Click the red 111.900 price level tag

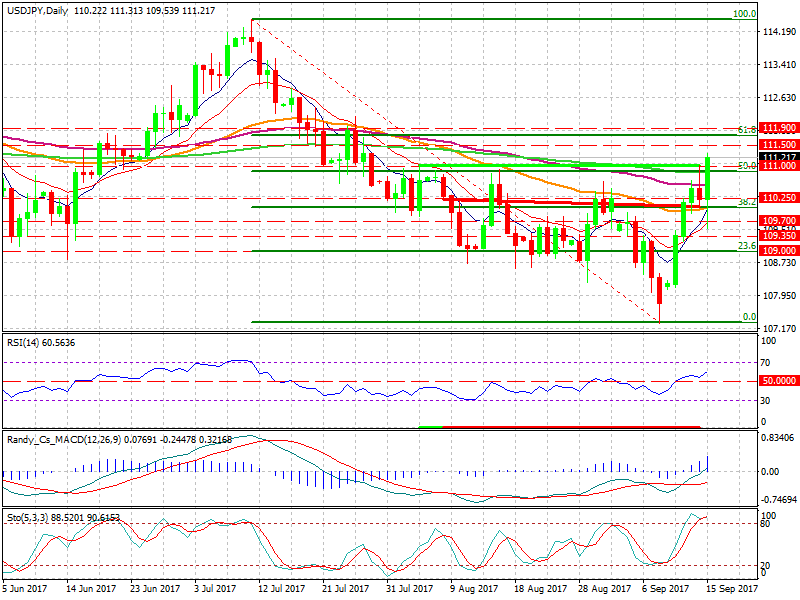coord(778,128)
